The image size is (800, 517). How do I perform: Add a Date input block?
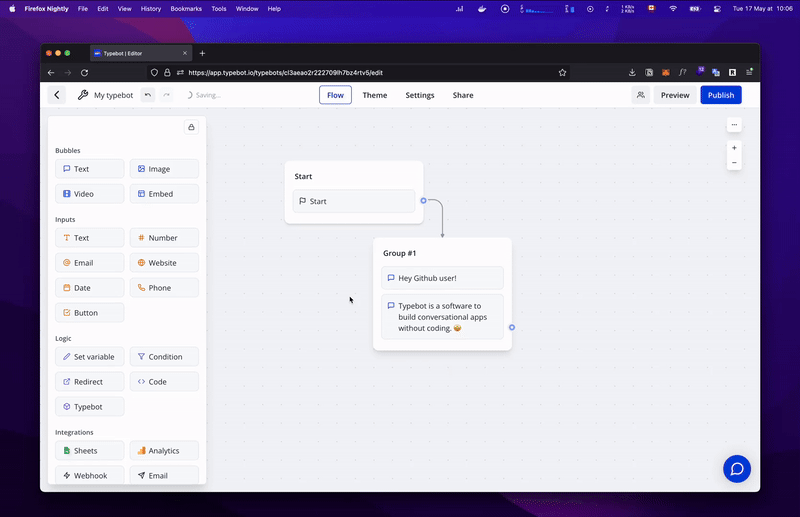pyautogui.click(x=89, y=288)
